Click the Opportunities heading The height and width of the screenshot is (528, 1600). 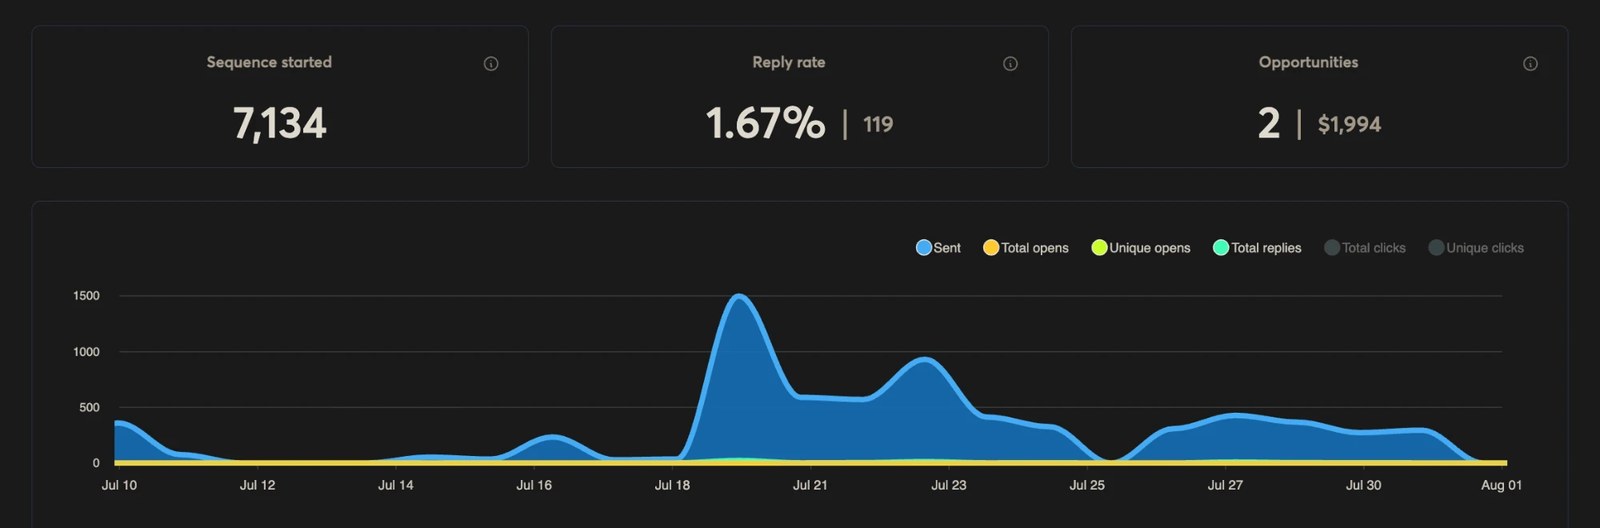pos(1308,62)
